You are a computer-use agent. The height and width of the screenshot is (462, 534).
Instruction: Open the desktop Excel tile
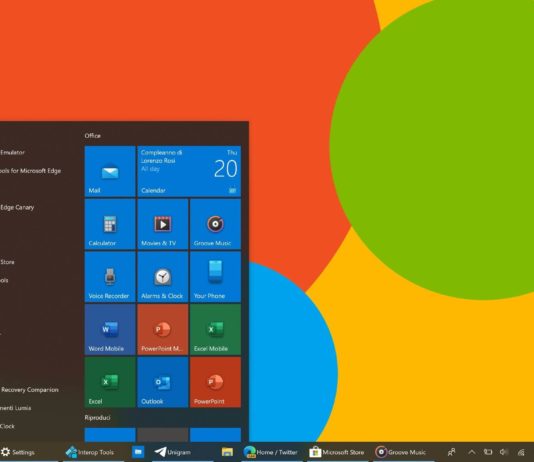tap(110, 382)
